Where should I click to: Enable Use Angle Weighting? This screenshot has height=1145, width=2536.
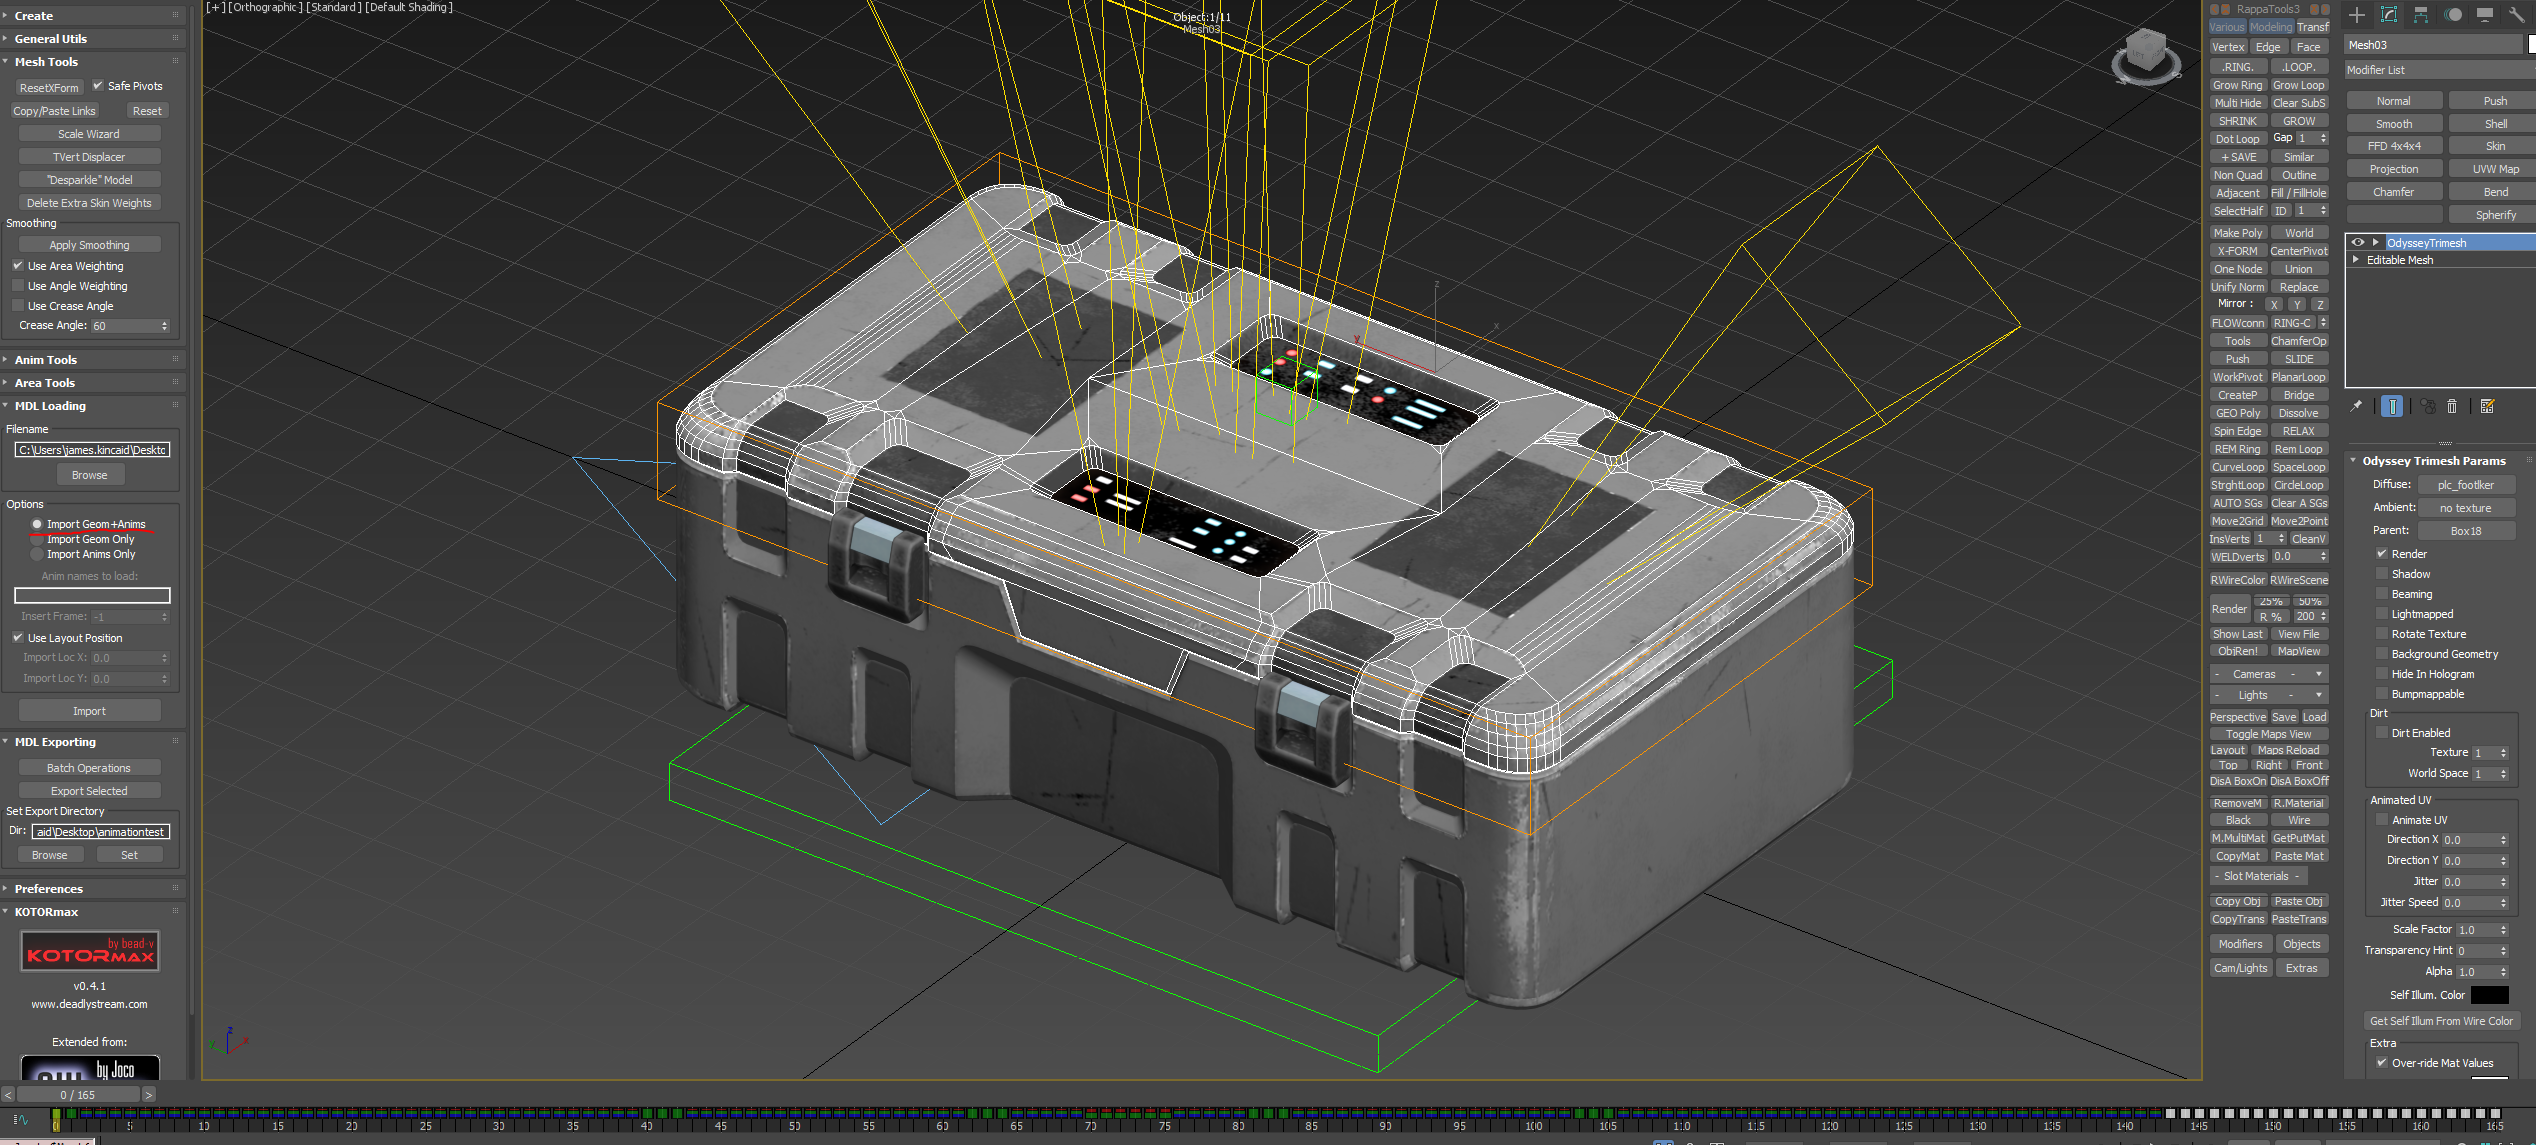18,286
